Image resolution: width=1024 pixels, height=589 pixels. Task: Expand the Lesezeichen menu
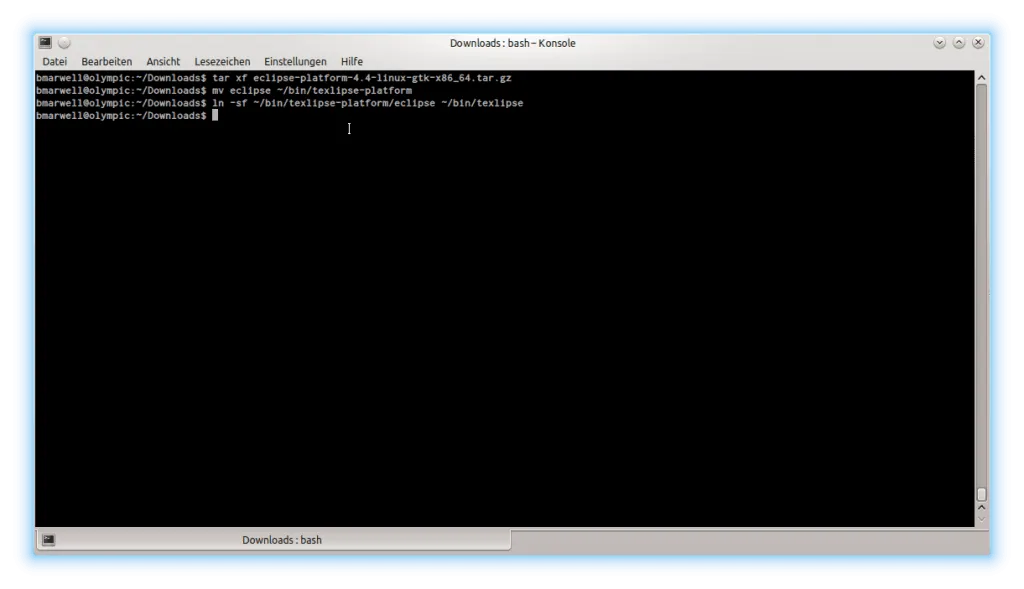pyautogui.click(x=222, y=62)
